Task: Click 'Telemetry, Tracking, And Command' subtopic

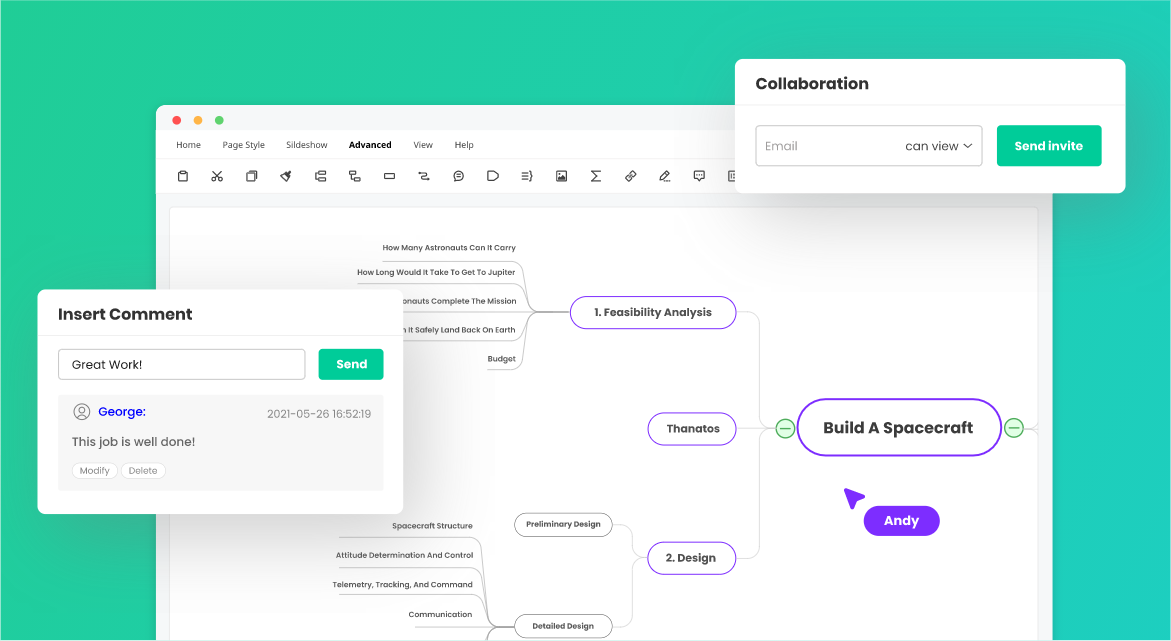Action: (403, 584)
